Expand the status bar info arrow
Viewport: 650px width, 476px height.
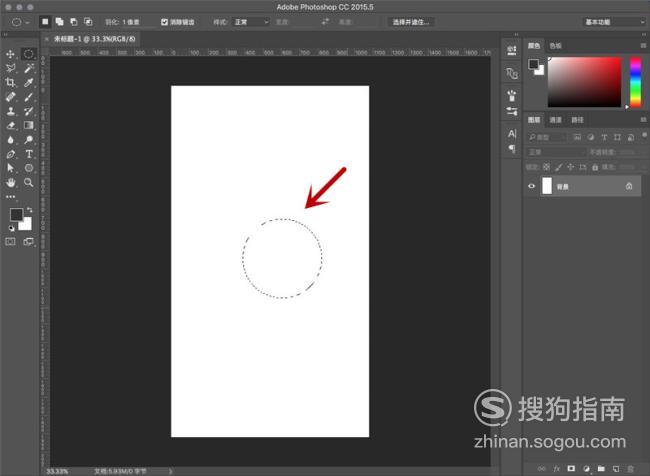point(170,471)
